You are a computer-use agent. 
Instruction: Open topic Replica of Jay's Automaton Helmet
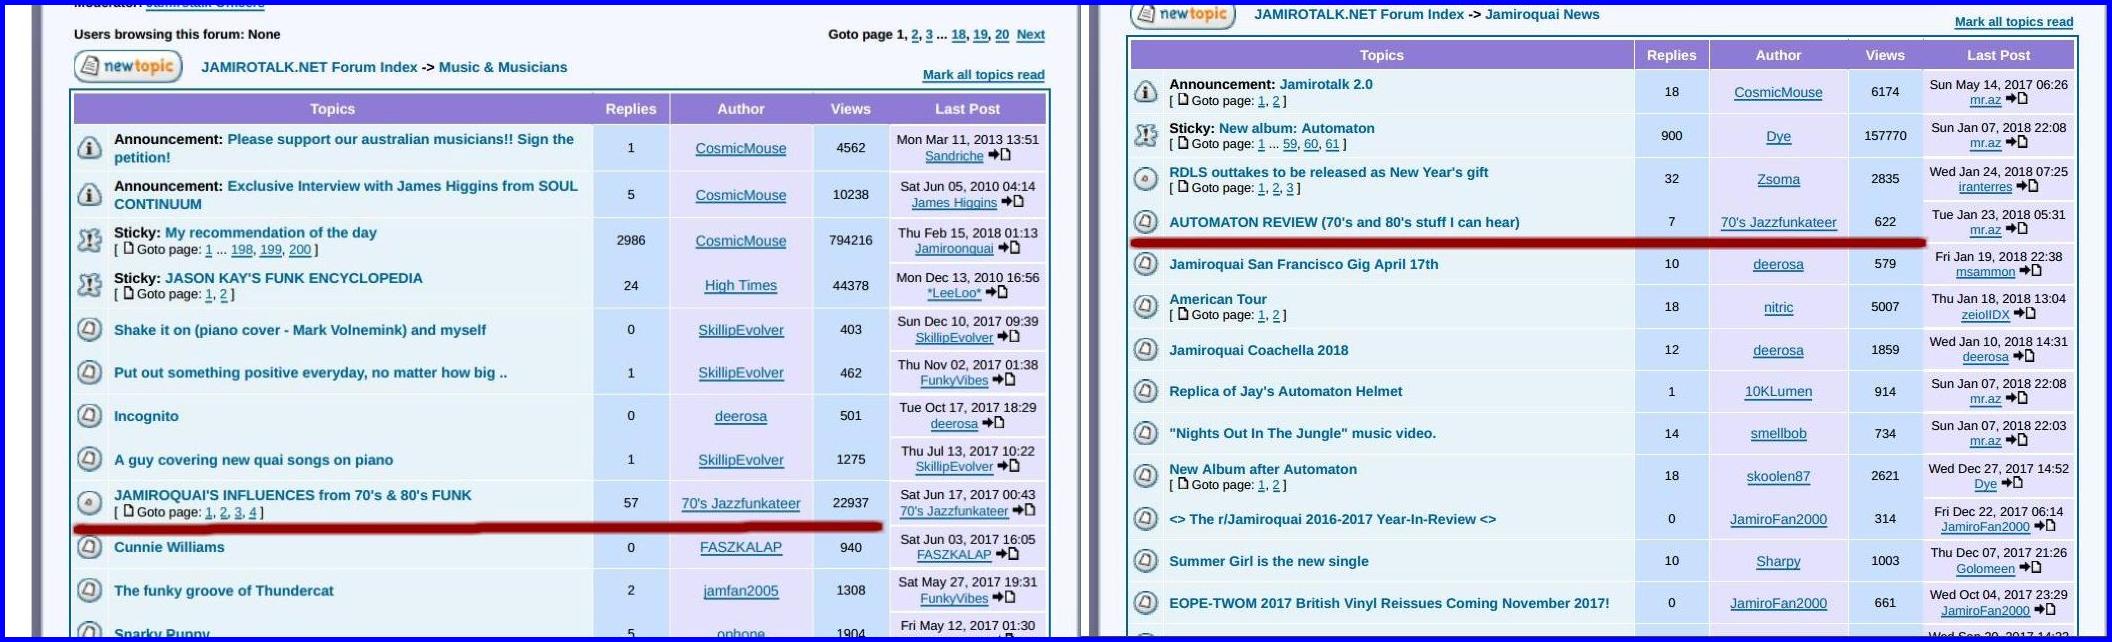tap(1285, 391)
